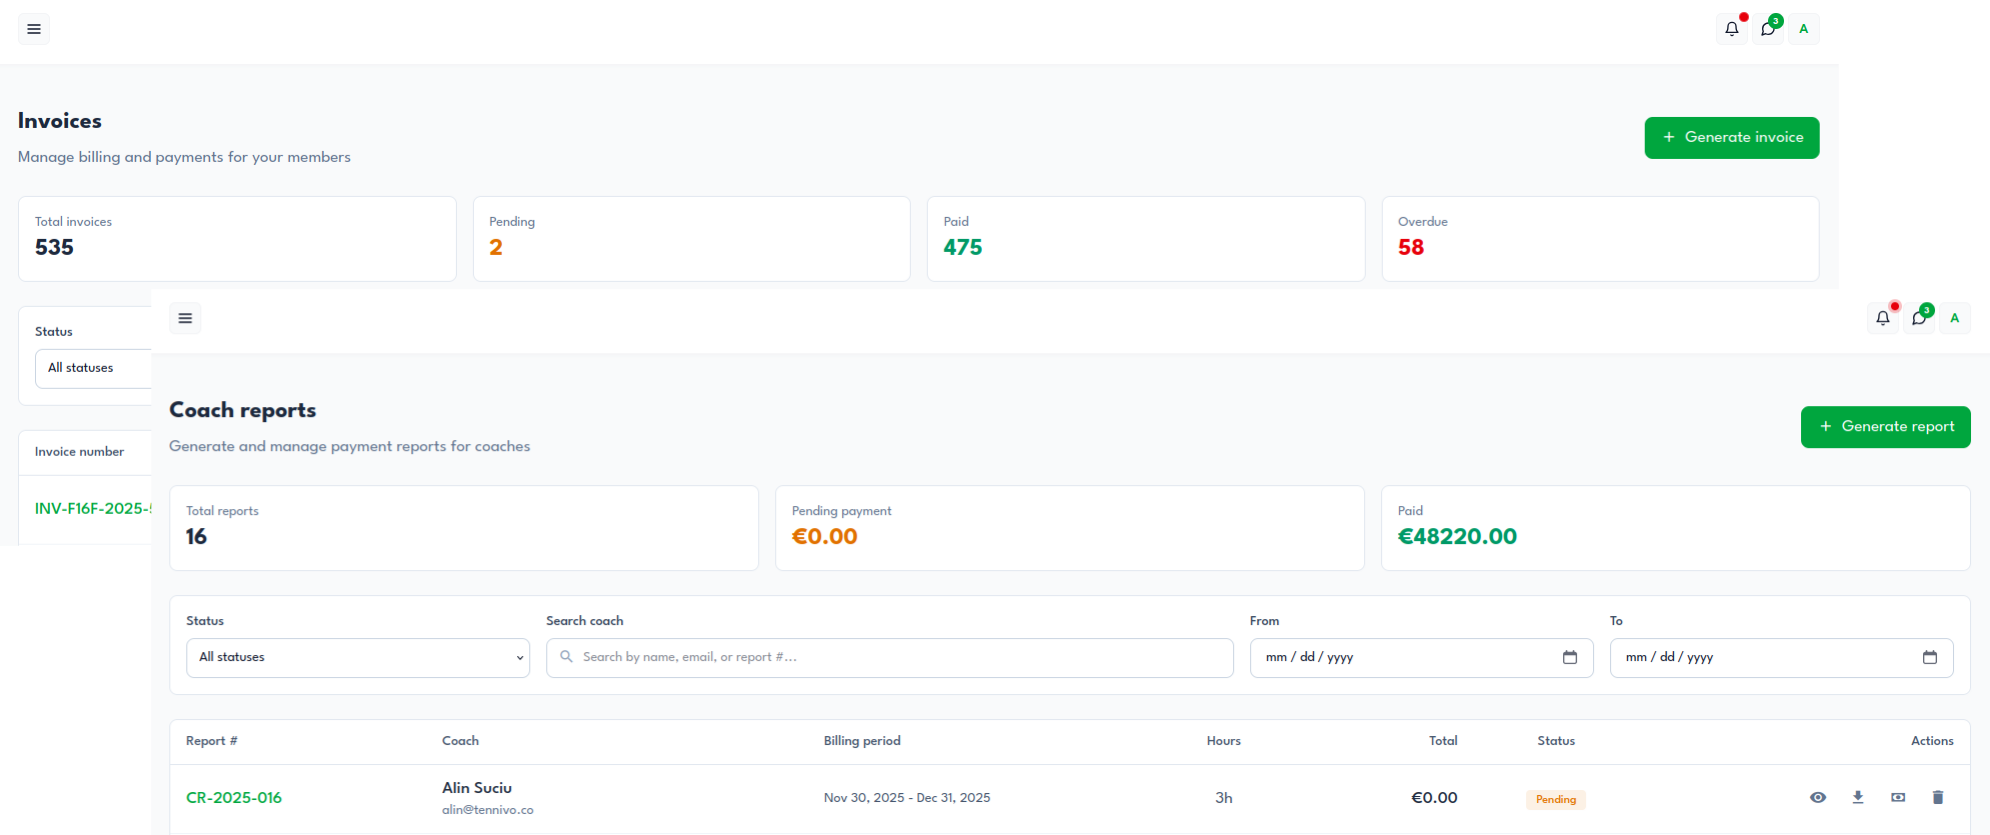Open chat messages icon on Coach reports page
1990x835 pixels.
tap(1919, 318)
